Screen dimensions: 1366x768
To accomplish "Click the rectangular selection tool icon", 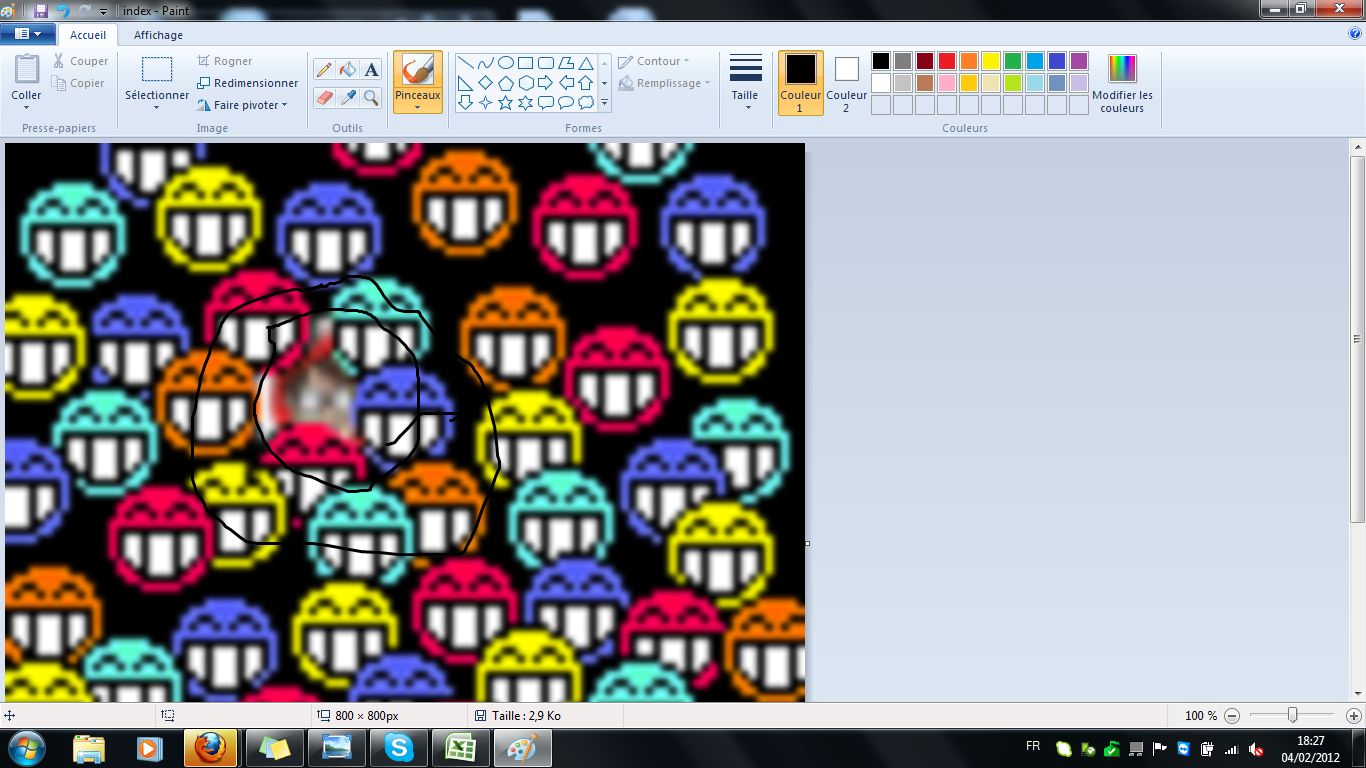I will point(157,69).
